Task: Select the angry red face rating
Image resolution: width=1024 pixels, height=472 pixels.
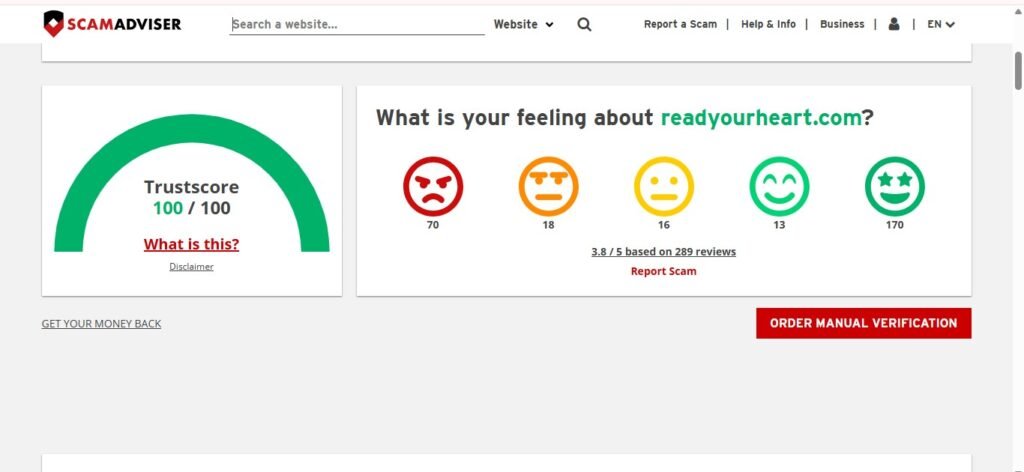Action: pyautogui.click(x=433, y=187)
